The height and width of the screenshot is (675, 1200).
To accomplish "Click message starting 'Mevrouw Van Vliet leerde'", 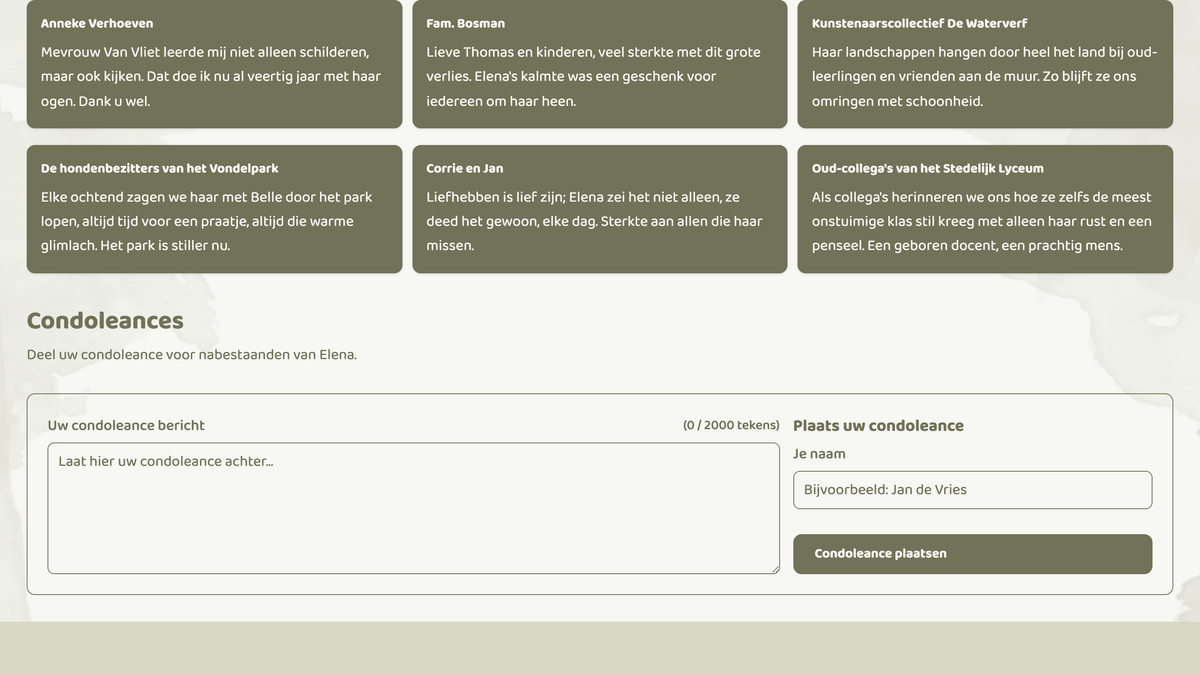I will 211,76.
